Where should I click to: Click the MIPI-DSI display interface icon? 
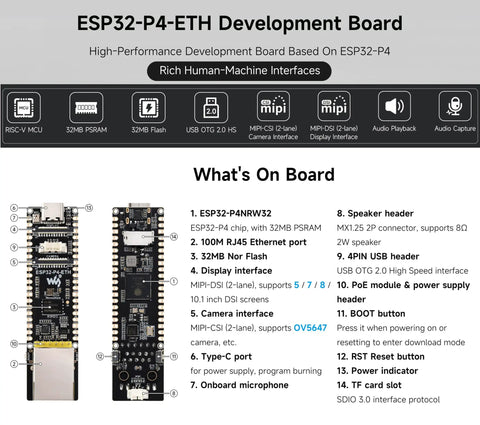(x=334, y=106)
